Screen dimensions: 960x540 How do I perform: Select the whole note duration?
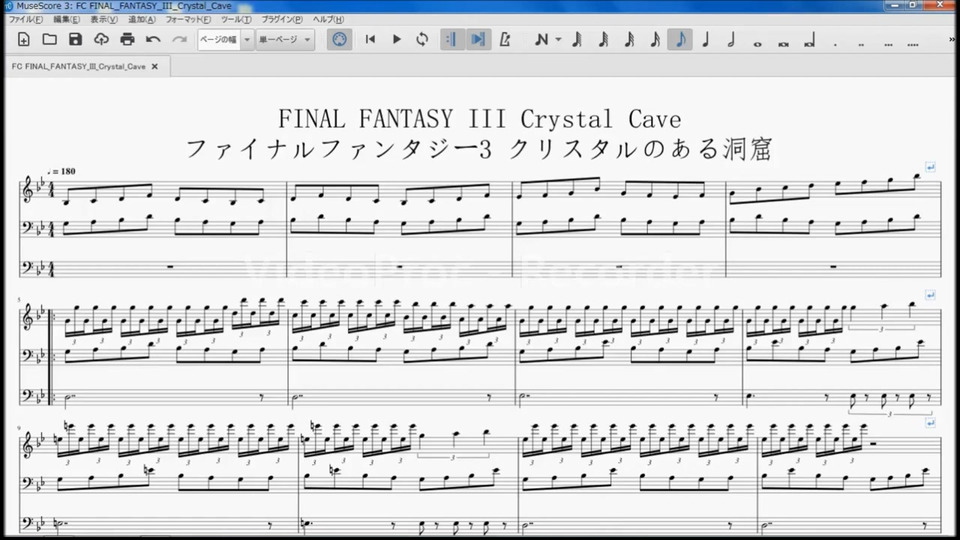pos(757,43)
